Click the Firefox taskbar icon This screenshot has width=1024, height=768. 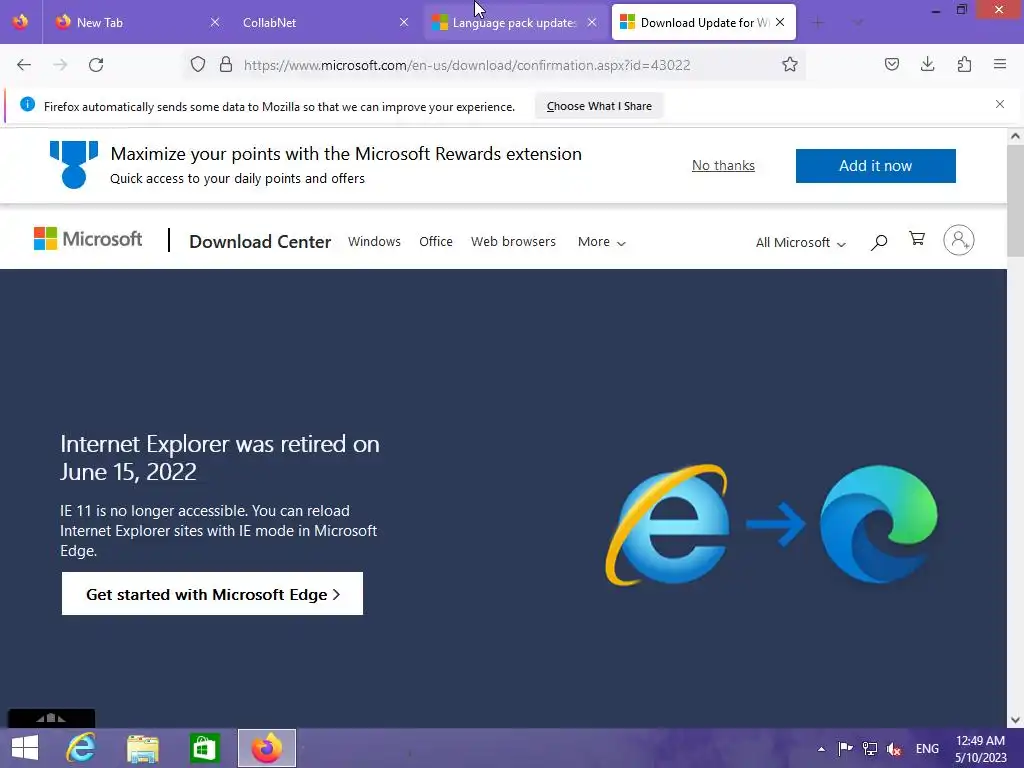pyautogui.click(x=266, y=748)
